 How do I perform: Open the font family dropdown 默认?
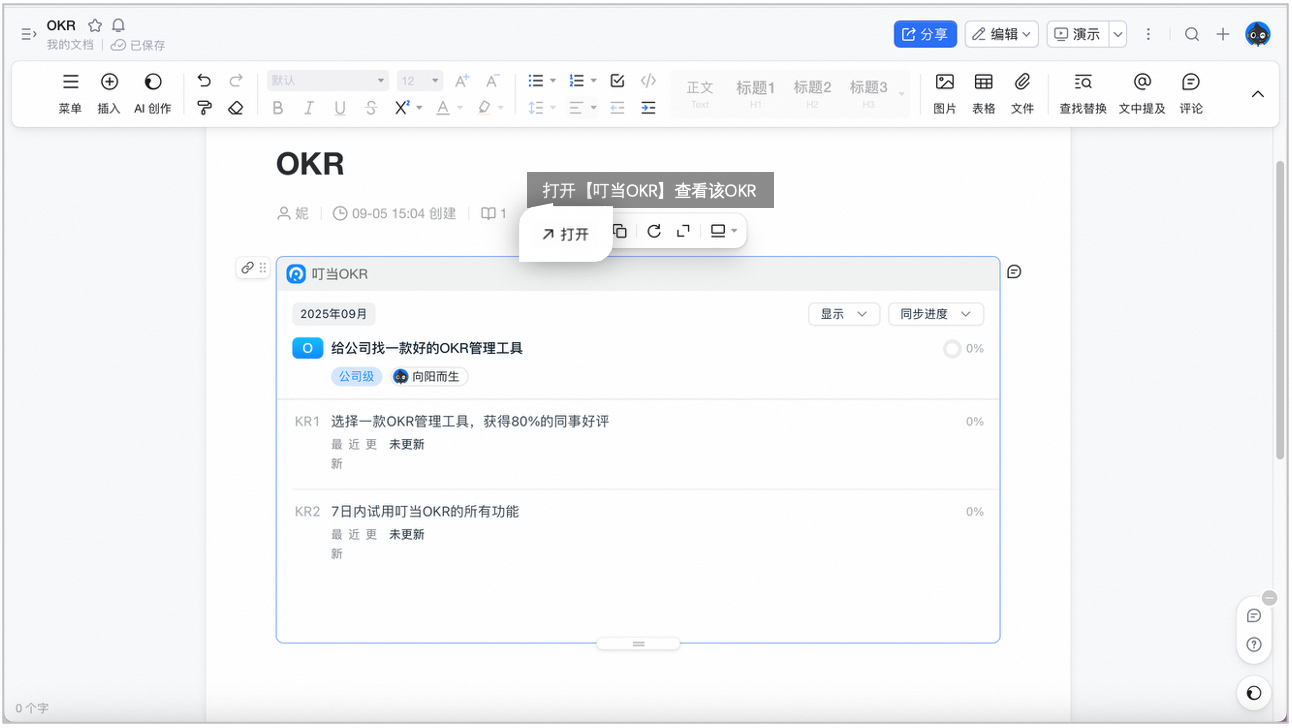pos(328,81)
